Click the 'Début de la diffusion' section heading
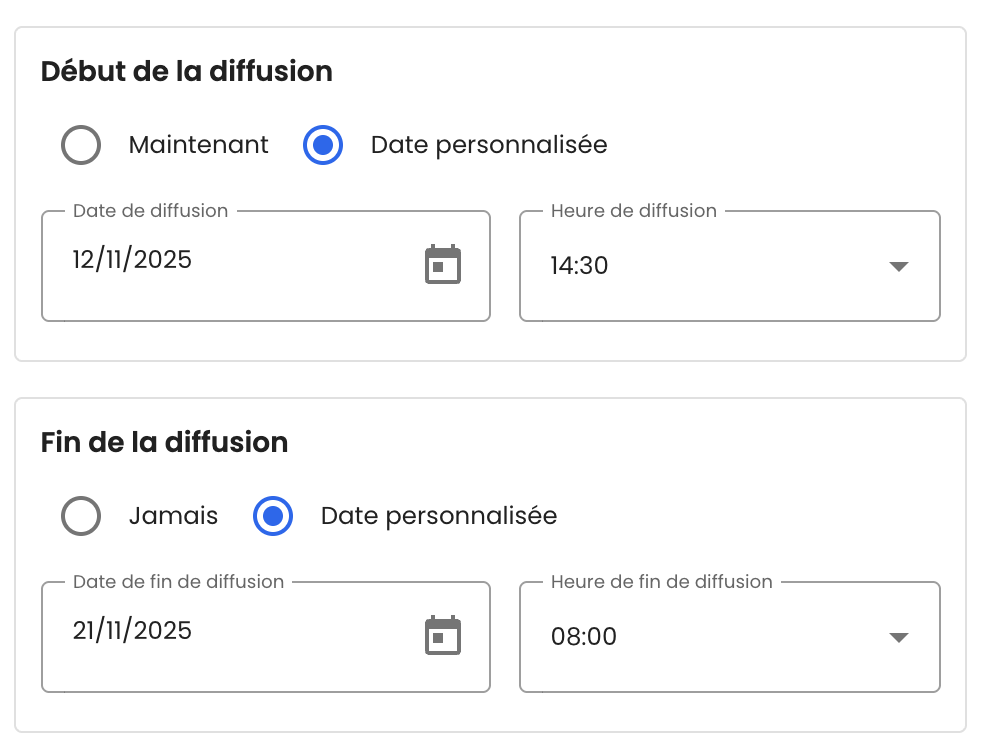This screenshot has width=986, height=752. click(186, 71)
